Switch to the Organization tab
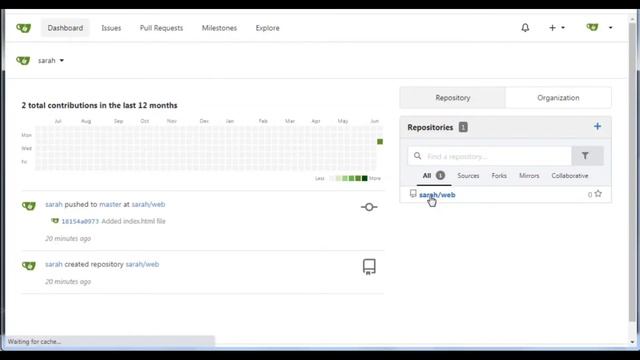The width and height of the screenshot is (640, 360). pos(558,98)
